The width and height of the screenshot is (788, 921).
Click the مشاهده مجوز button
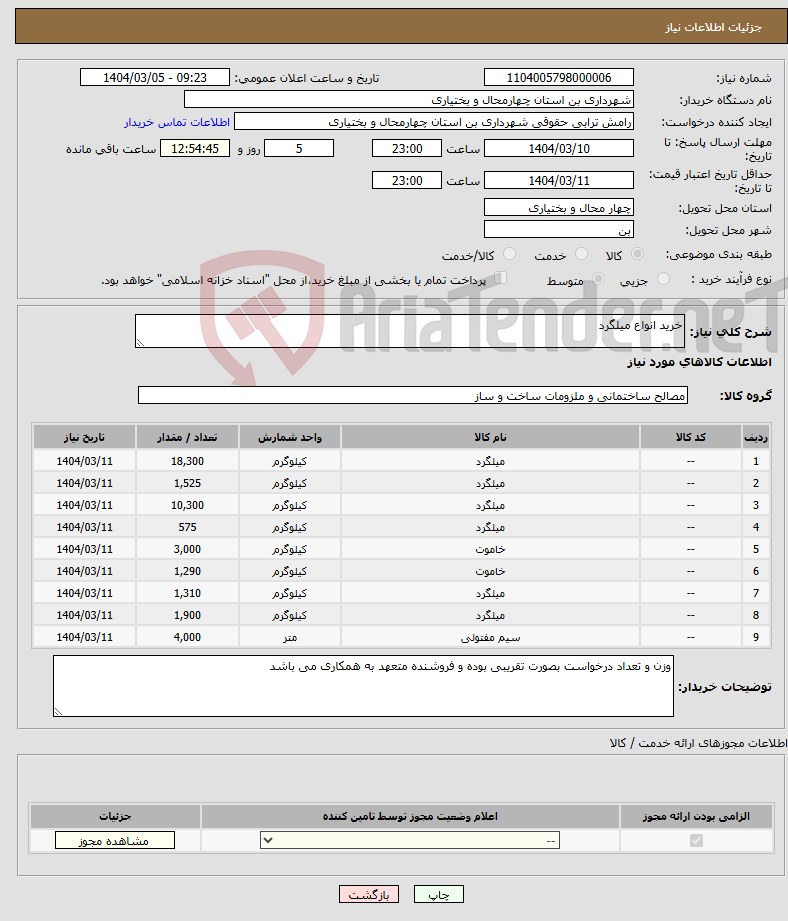tap(115, 841)
